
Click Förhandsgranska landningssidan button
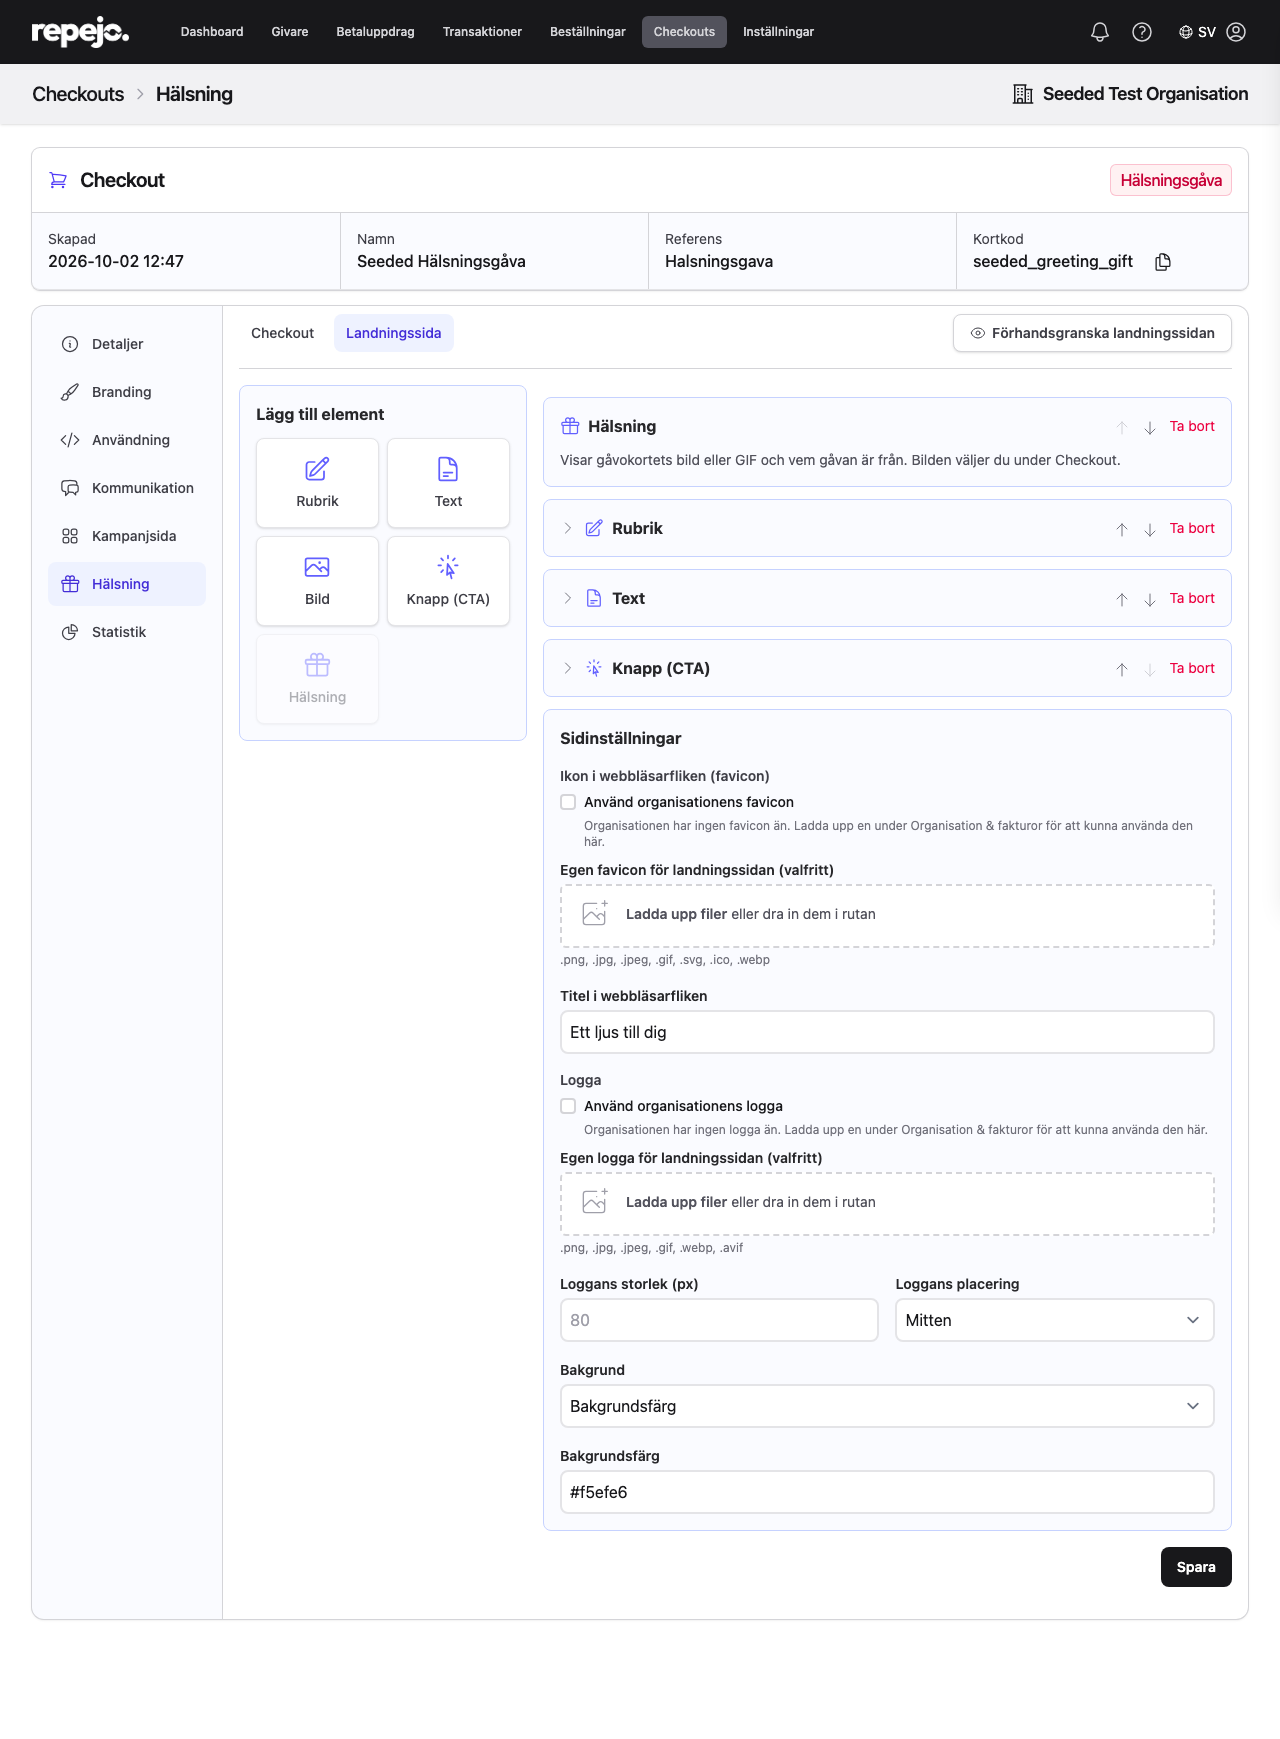tap(1092, 333)
